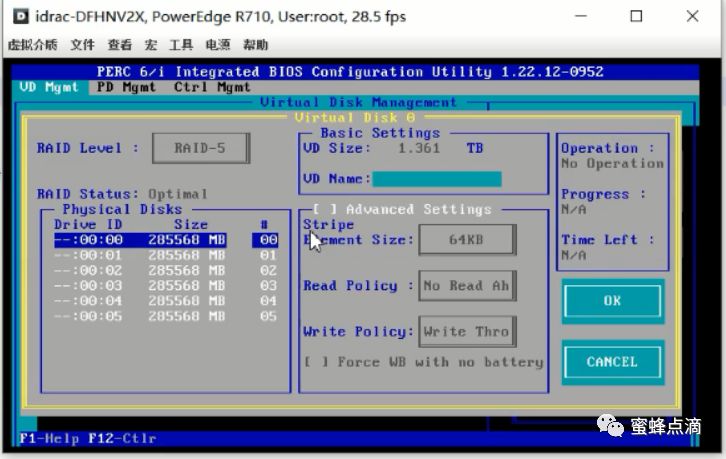726x459 pixels.
Task: Click the F1-Help hint in status bar
Action: pyautogui.click(x=49, y=438)
